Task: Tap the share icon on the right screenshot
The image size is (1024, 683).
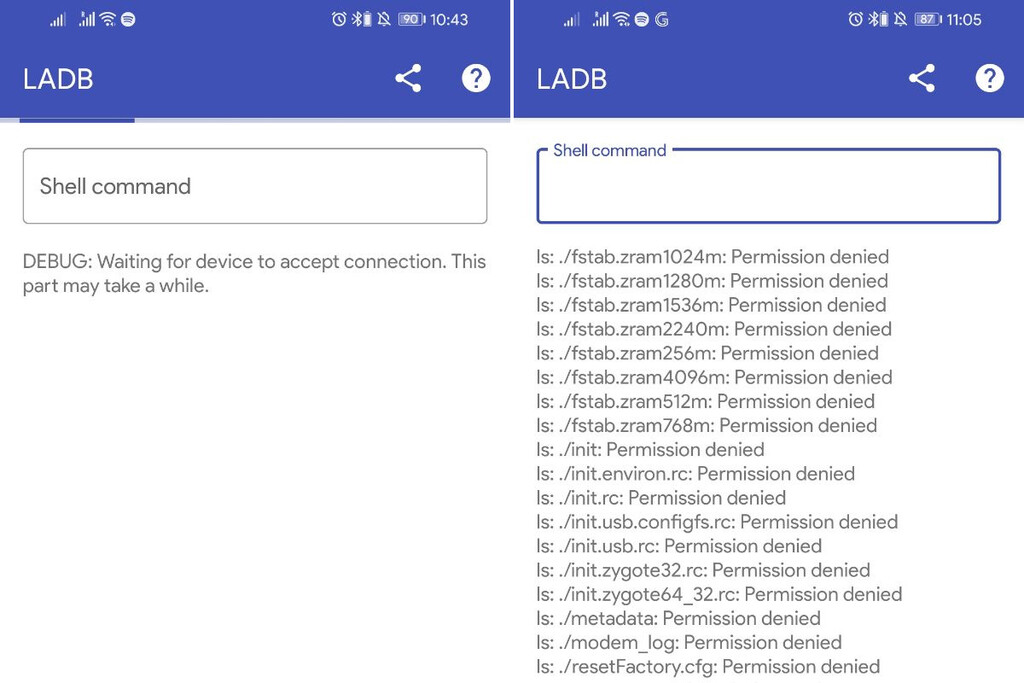Action: (921, 78)
